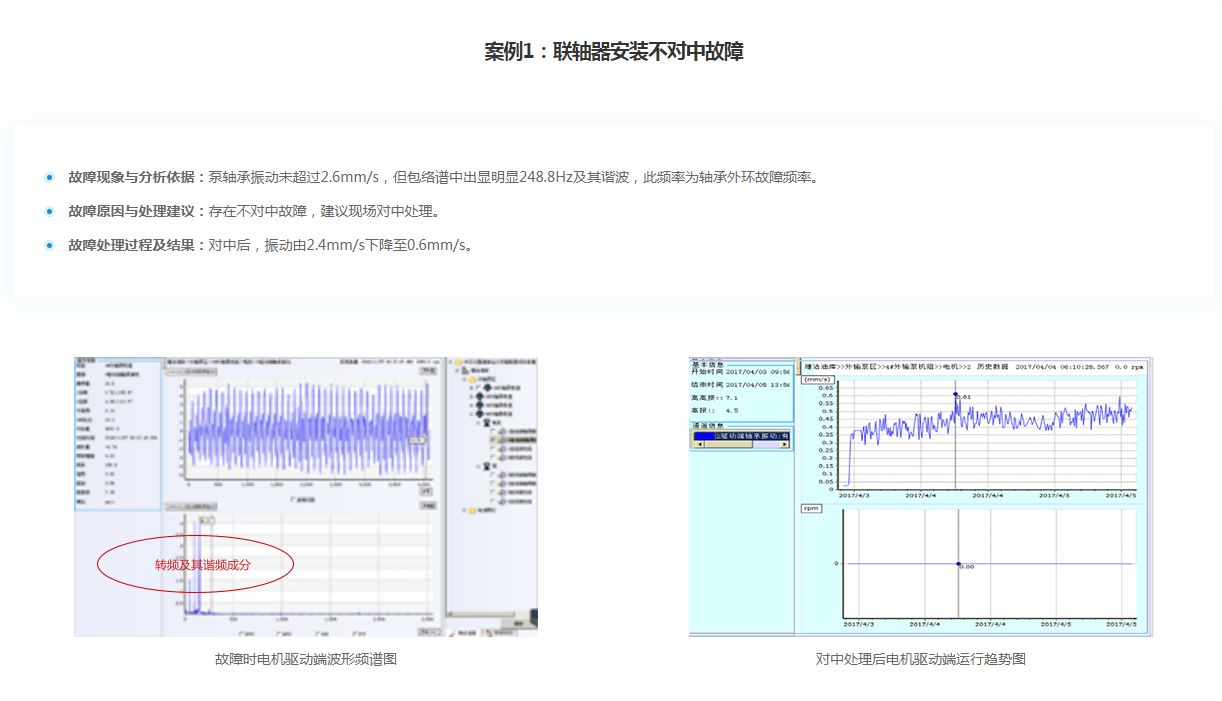
Task: Open the fault waveform spectrum screenshot image
Action: 306,496
